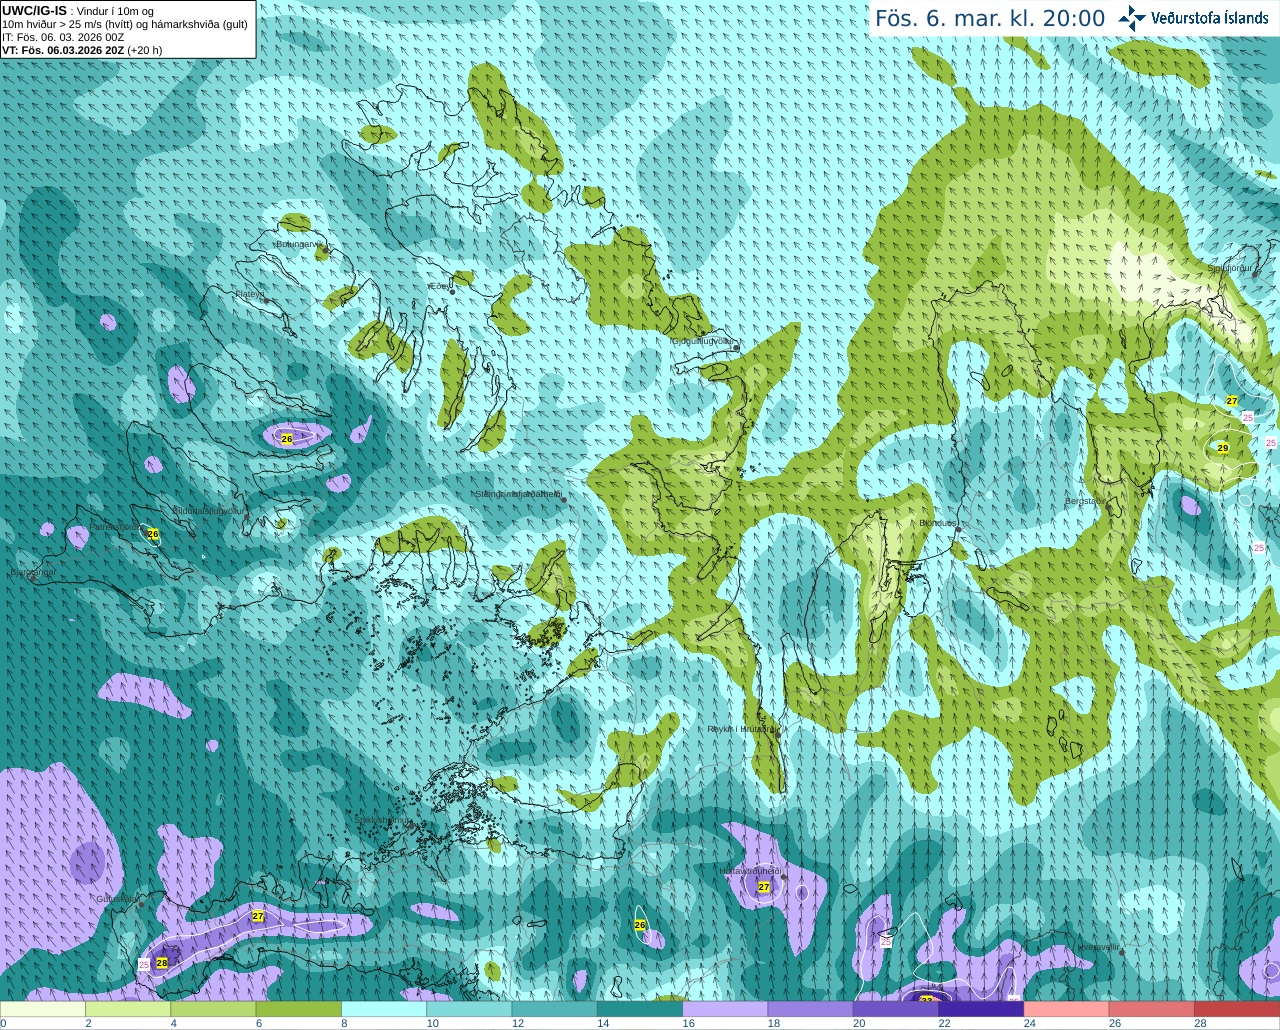
Task: Click the Siglufjörður station label
Action: pyautogui.click(x=1230, y=268)
